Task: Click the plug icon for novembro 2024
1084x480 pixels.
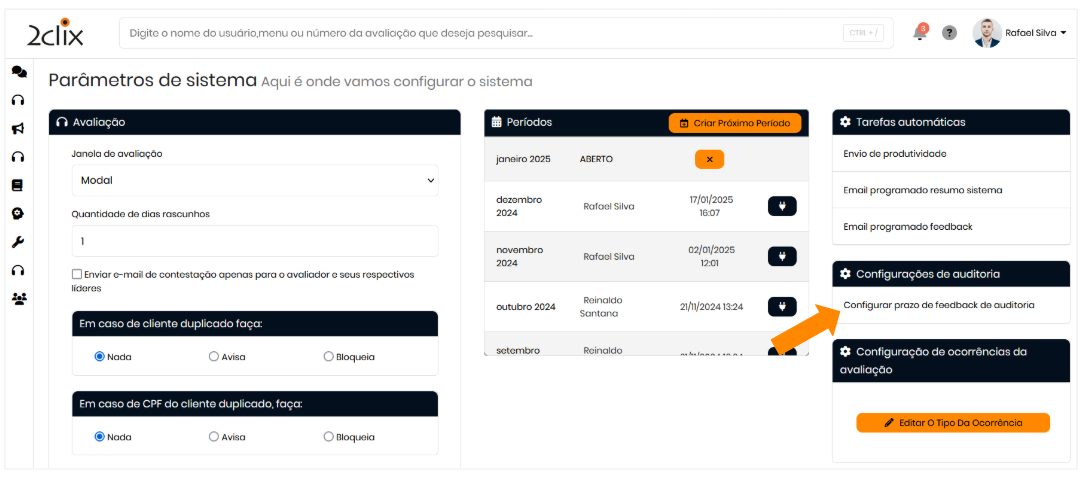Action: click(782, 256)
